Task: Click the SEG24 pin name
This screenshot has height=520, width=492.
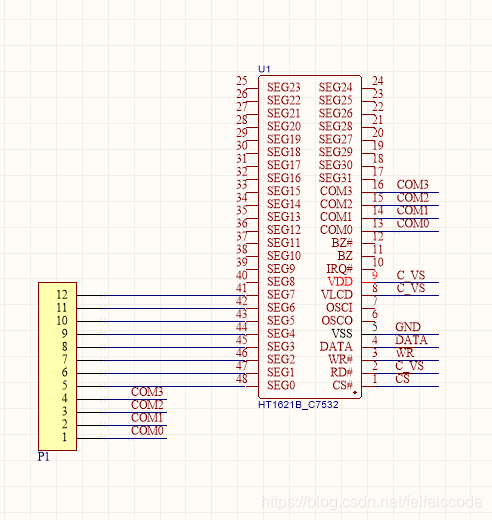Action: pyautogui.click(x=335, y=87)
